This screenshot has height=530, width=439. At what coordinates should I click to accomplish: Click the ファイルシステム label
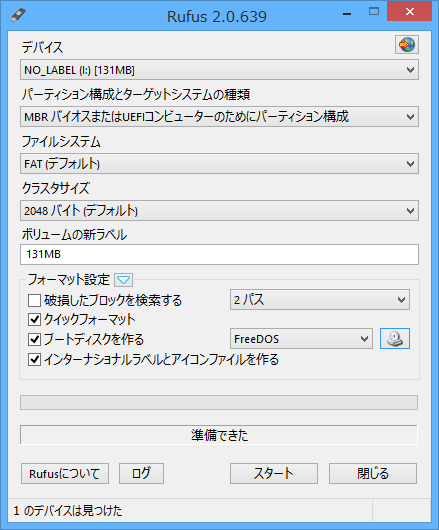(61, 142)
